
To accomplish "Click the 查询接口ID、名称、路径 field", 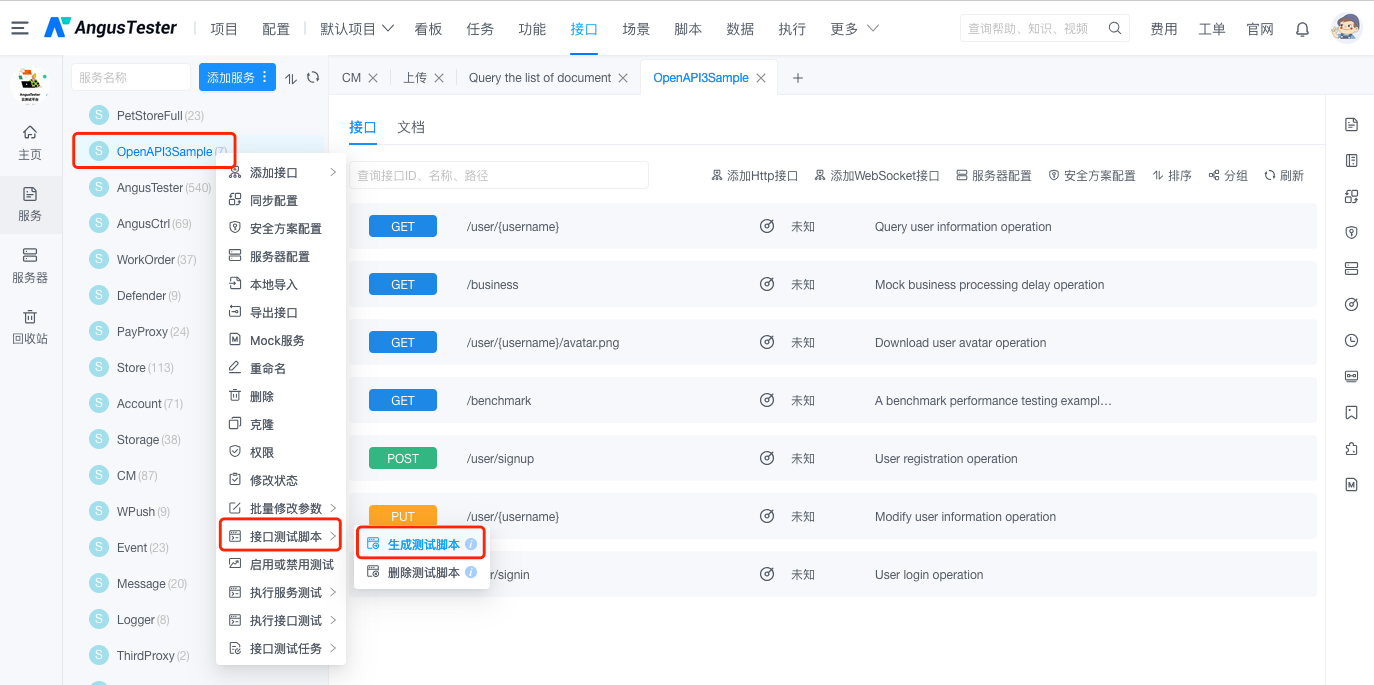I will [499, 175].
